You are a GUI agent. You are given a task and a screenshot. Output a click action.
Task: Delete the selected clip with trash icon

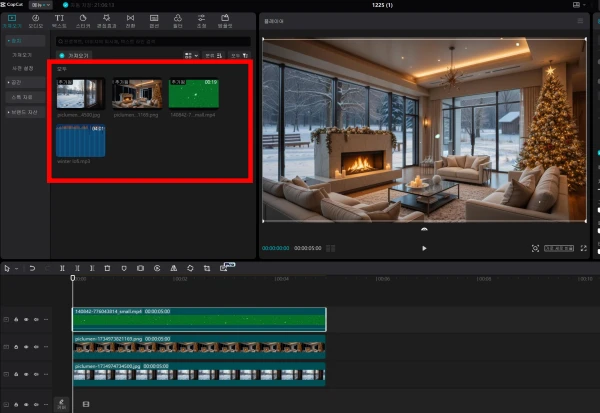point(107,269)
